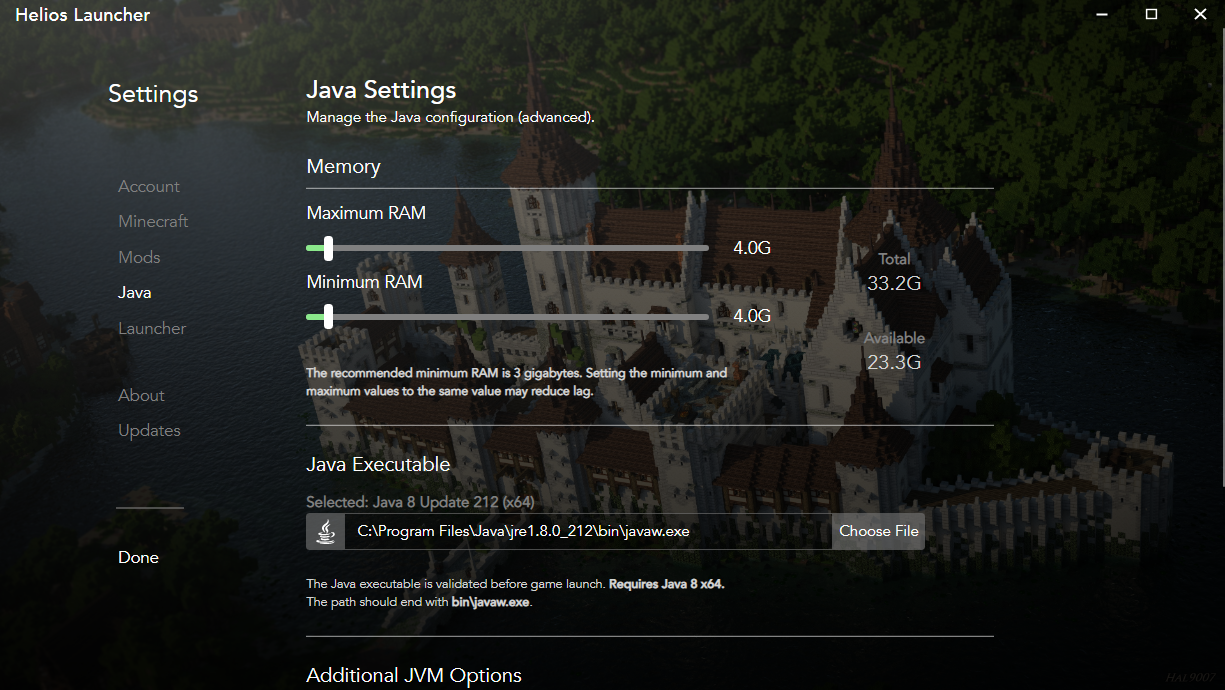Open the Updates section

coord(149,431)
